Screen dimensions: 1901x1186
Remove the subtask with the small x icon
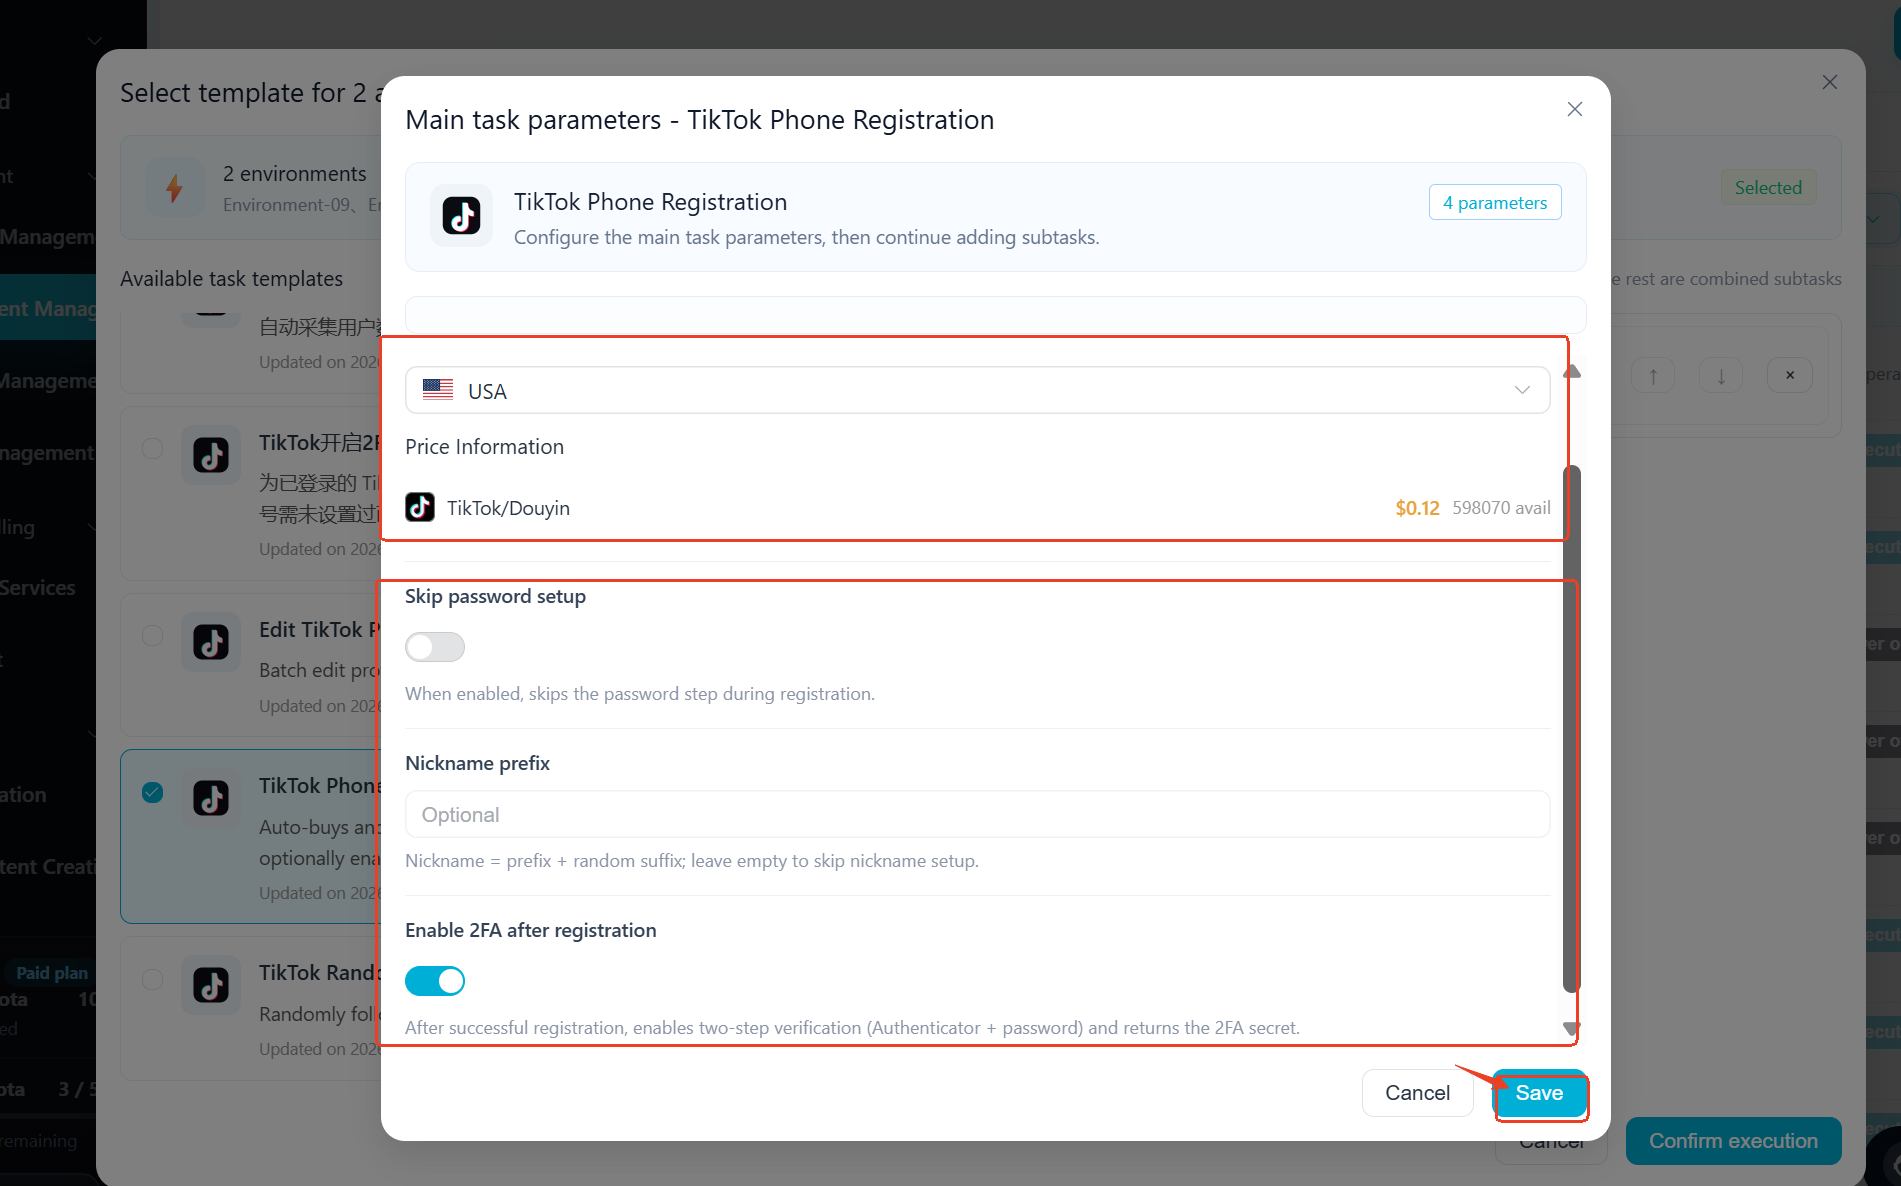click(1790, 376)
